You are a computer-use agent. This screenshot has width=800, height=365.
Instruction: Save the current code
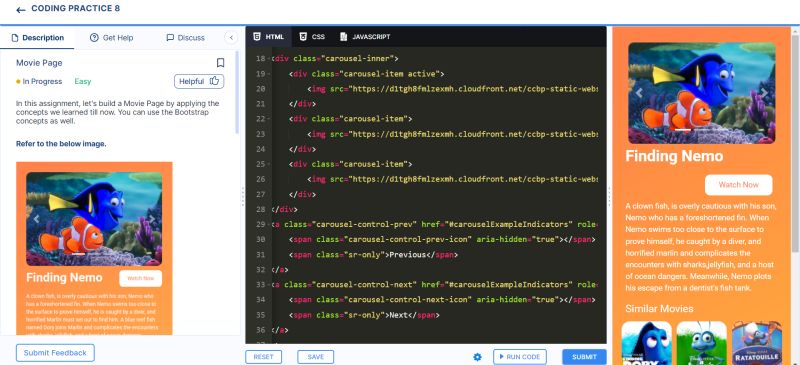coord(315,357)
